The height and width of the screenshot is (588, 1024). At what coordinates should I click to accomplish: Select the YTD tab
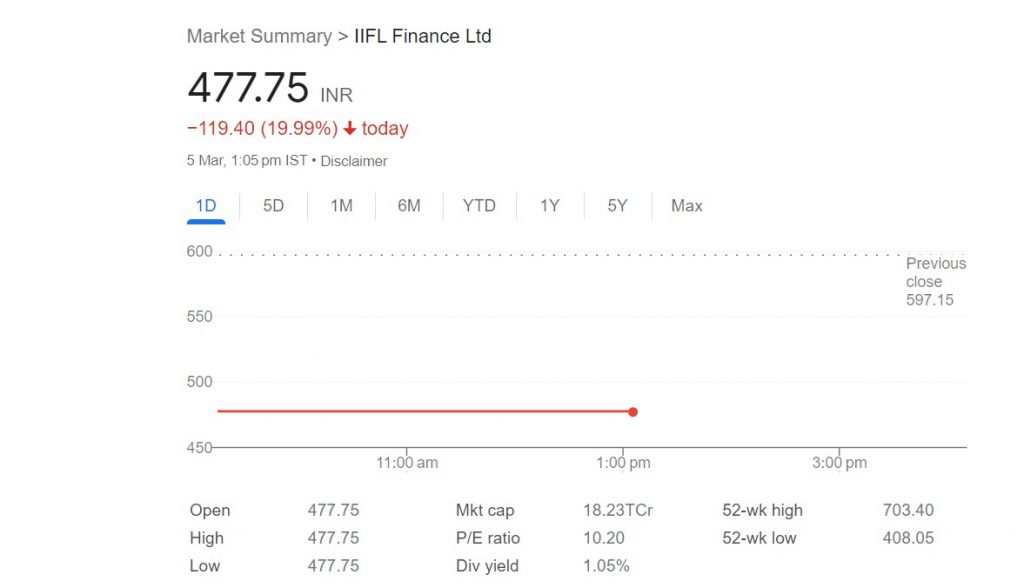[479, 206]
